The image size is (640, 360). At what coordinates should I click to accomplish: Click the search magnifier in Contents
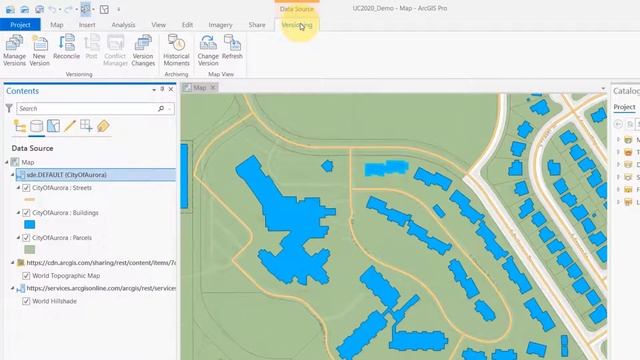coord(161,109)
